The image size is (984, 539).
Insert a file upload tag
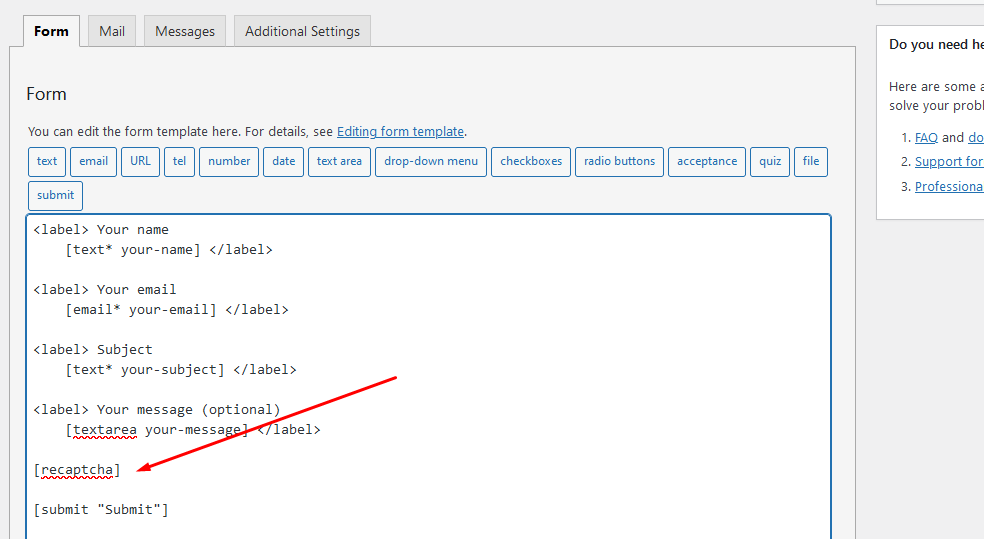coord(811,162)
